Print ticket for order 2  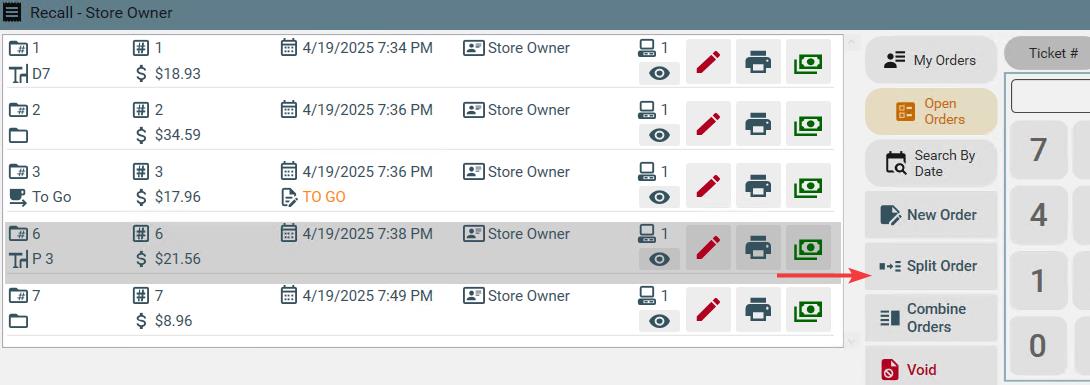[758, 124]
